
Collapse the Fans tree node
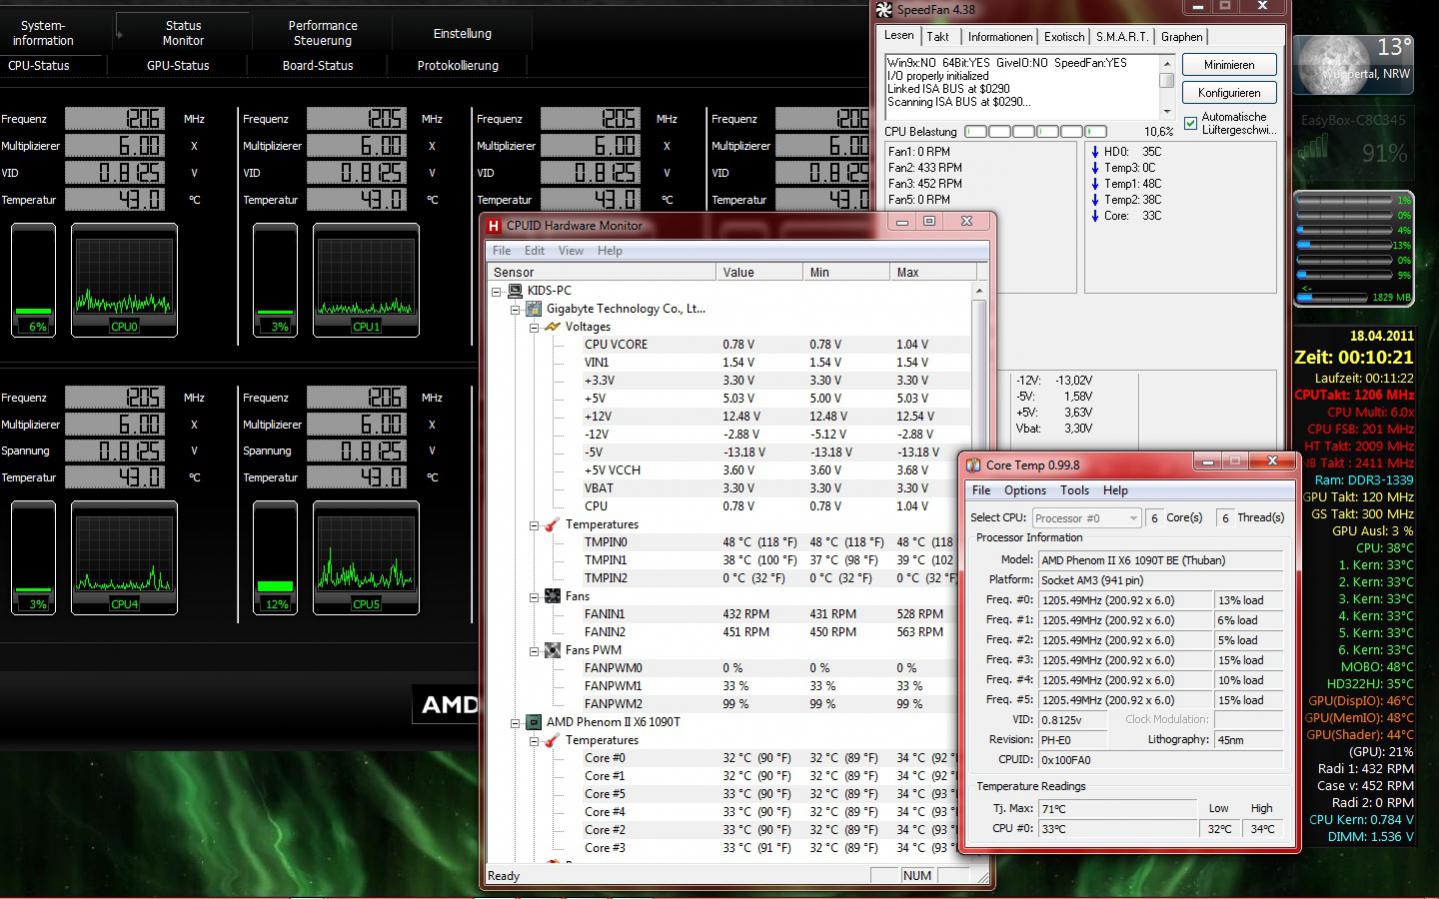pyautogui.click(x=534, y=596)
